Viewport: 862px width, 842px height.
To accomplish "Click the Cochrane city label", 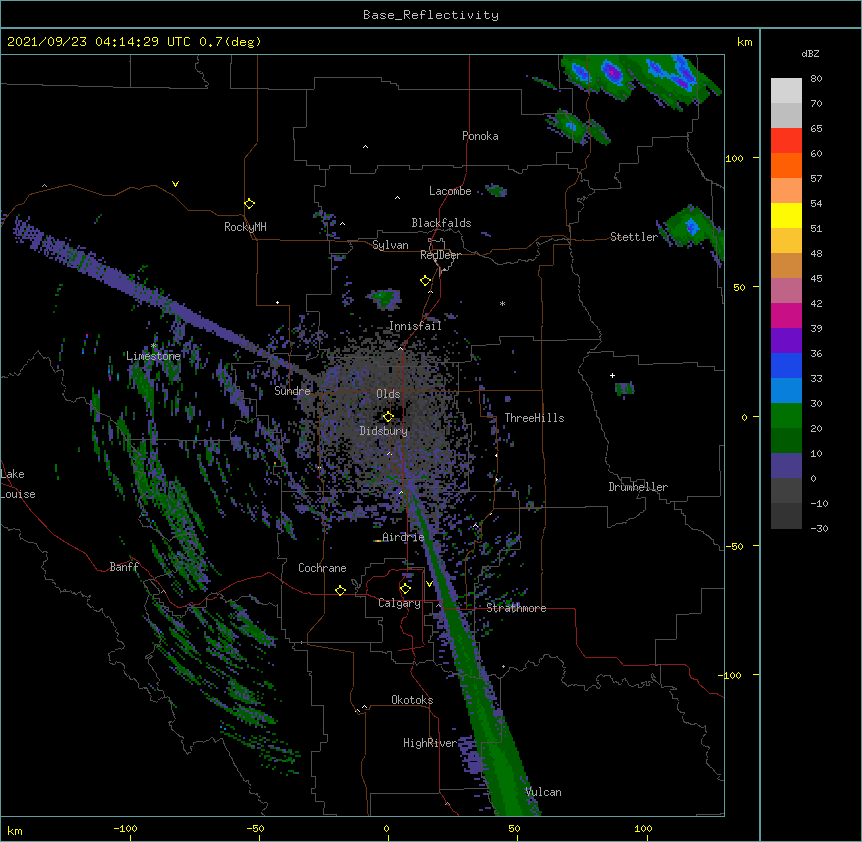I will point(322,568).
